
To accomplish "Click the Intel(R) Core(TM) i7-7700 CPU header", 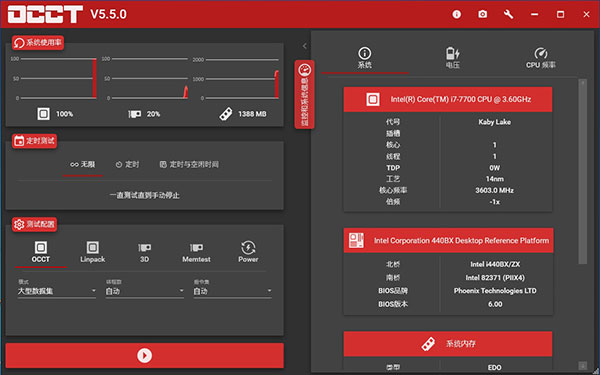I will coord(448,99).
